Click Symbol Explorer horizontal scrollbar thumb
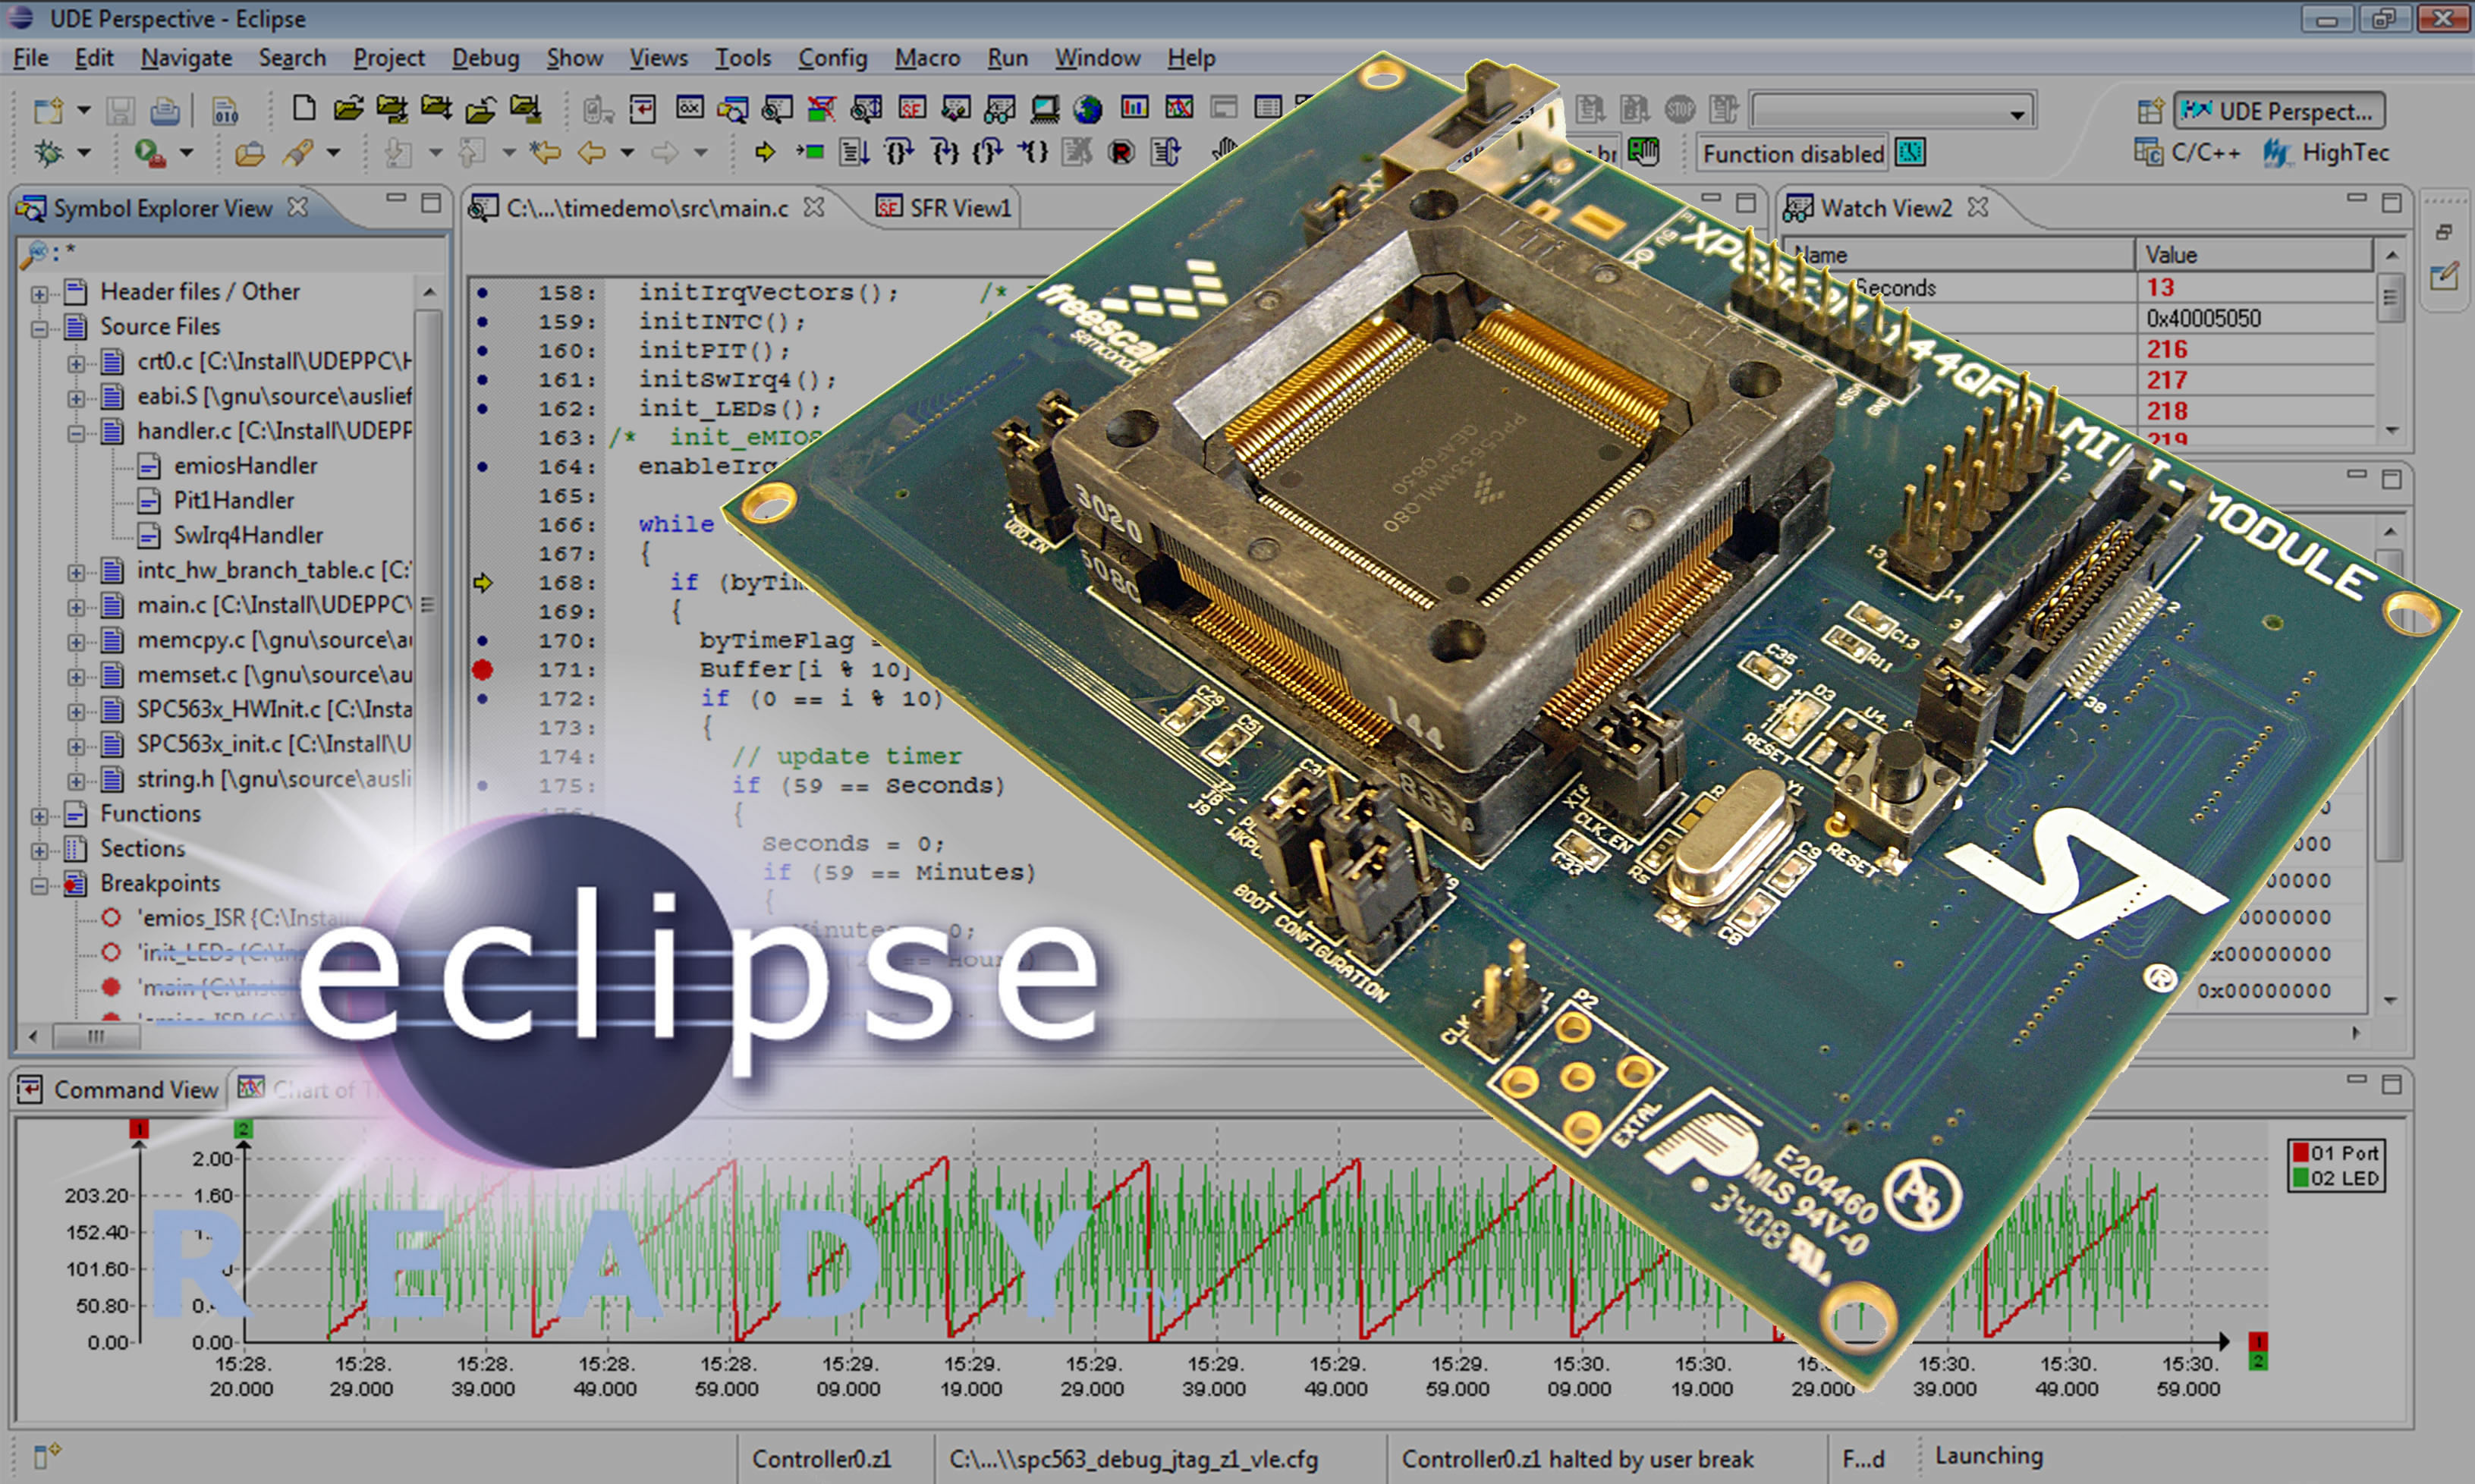Viewport: 2475px width, 1484px height. (x=96, y=1036)
